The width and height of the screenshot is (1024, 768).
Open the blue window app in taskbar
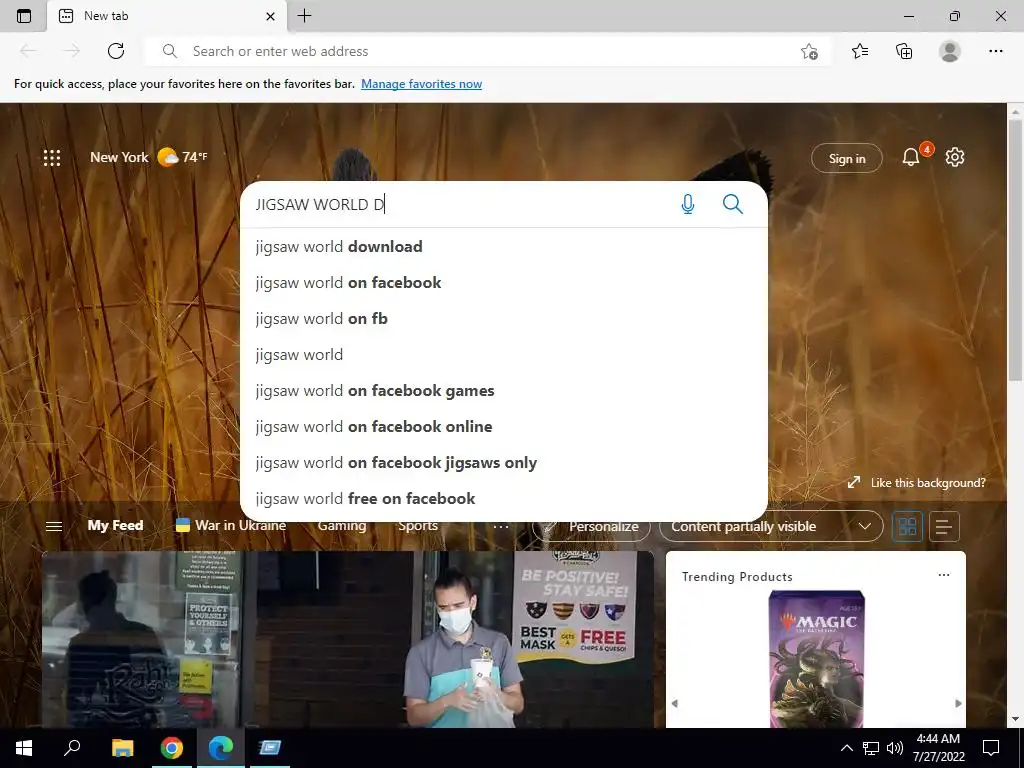pyautogui.click(x=269, y=748)
